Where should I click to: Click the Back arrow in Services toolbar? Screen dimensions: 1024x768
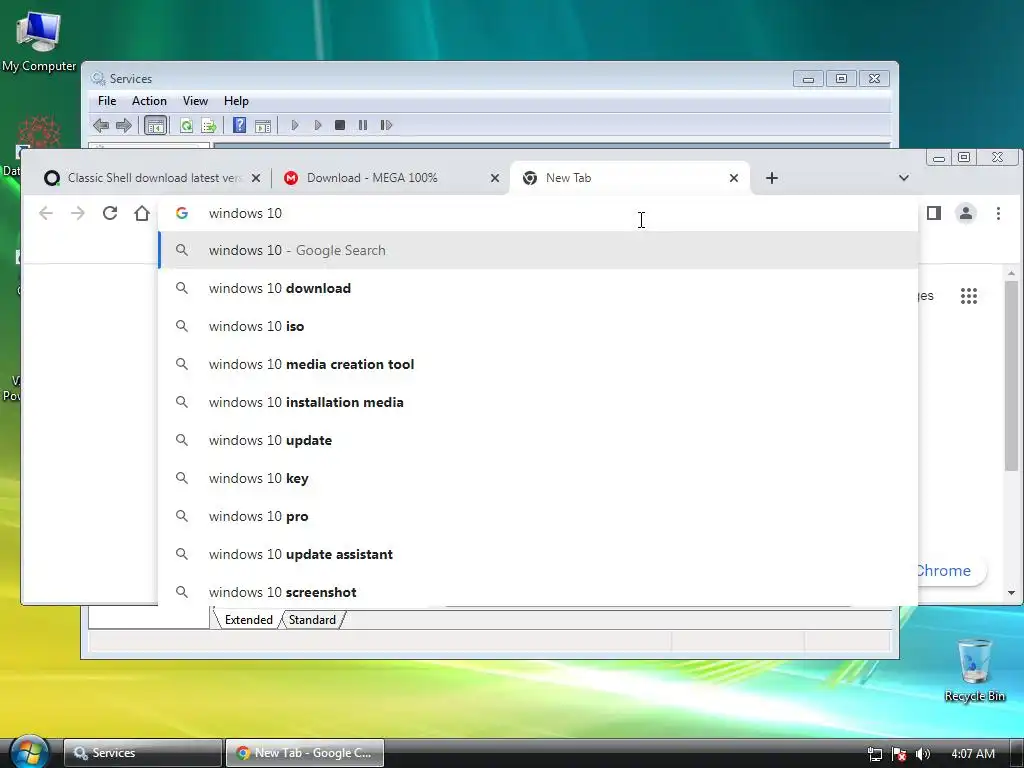coord(101,125)
